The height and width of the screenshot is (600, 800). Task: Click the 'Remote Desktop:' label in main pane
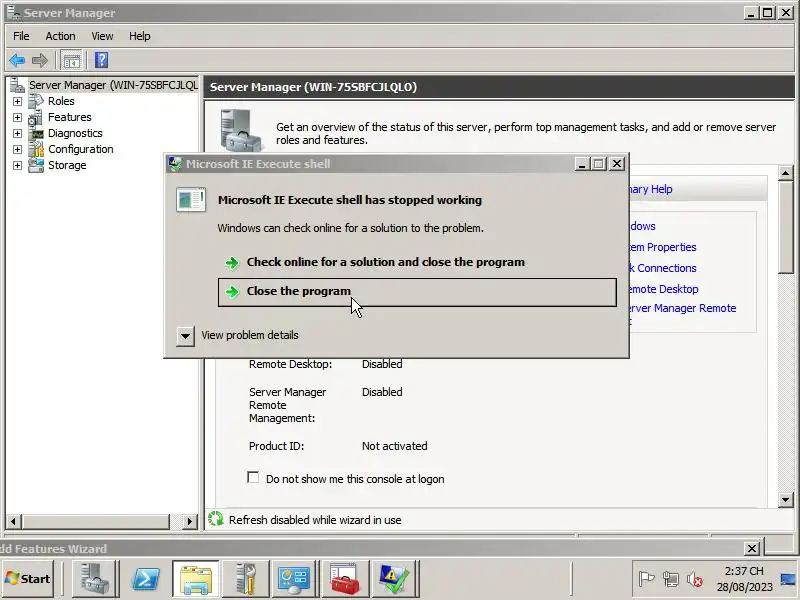(x=290, y=364)
